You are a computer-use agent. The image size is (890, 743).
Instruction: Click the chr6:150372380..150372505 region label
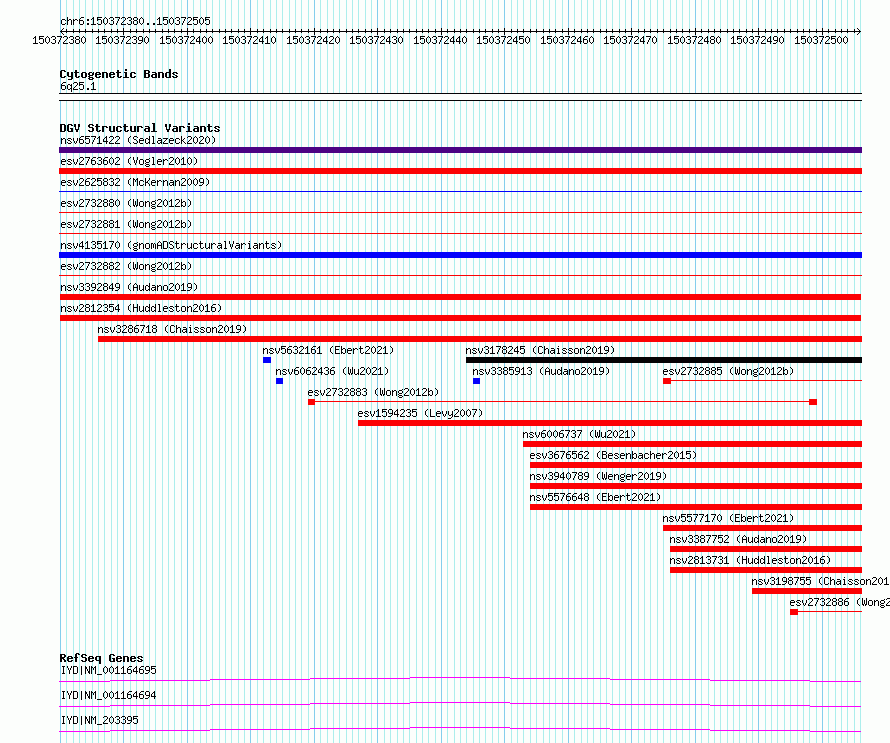coord(135,21)
